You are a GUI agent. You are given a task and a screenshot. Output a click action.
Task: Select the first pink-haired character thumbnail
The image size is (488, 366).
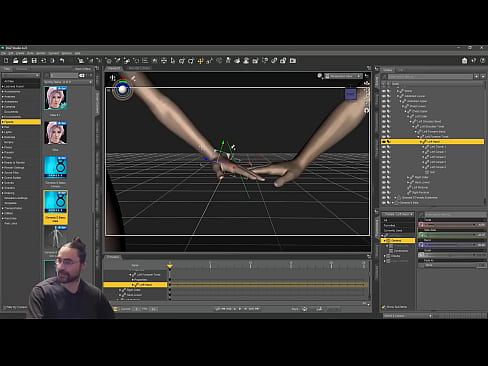click(x=56, y=98)
